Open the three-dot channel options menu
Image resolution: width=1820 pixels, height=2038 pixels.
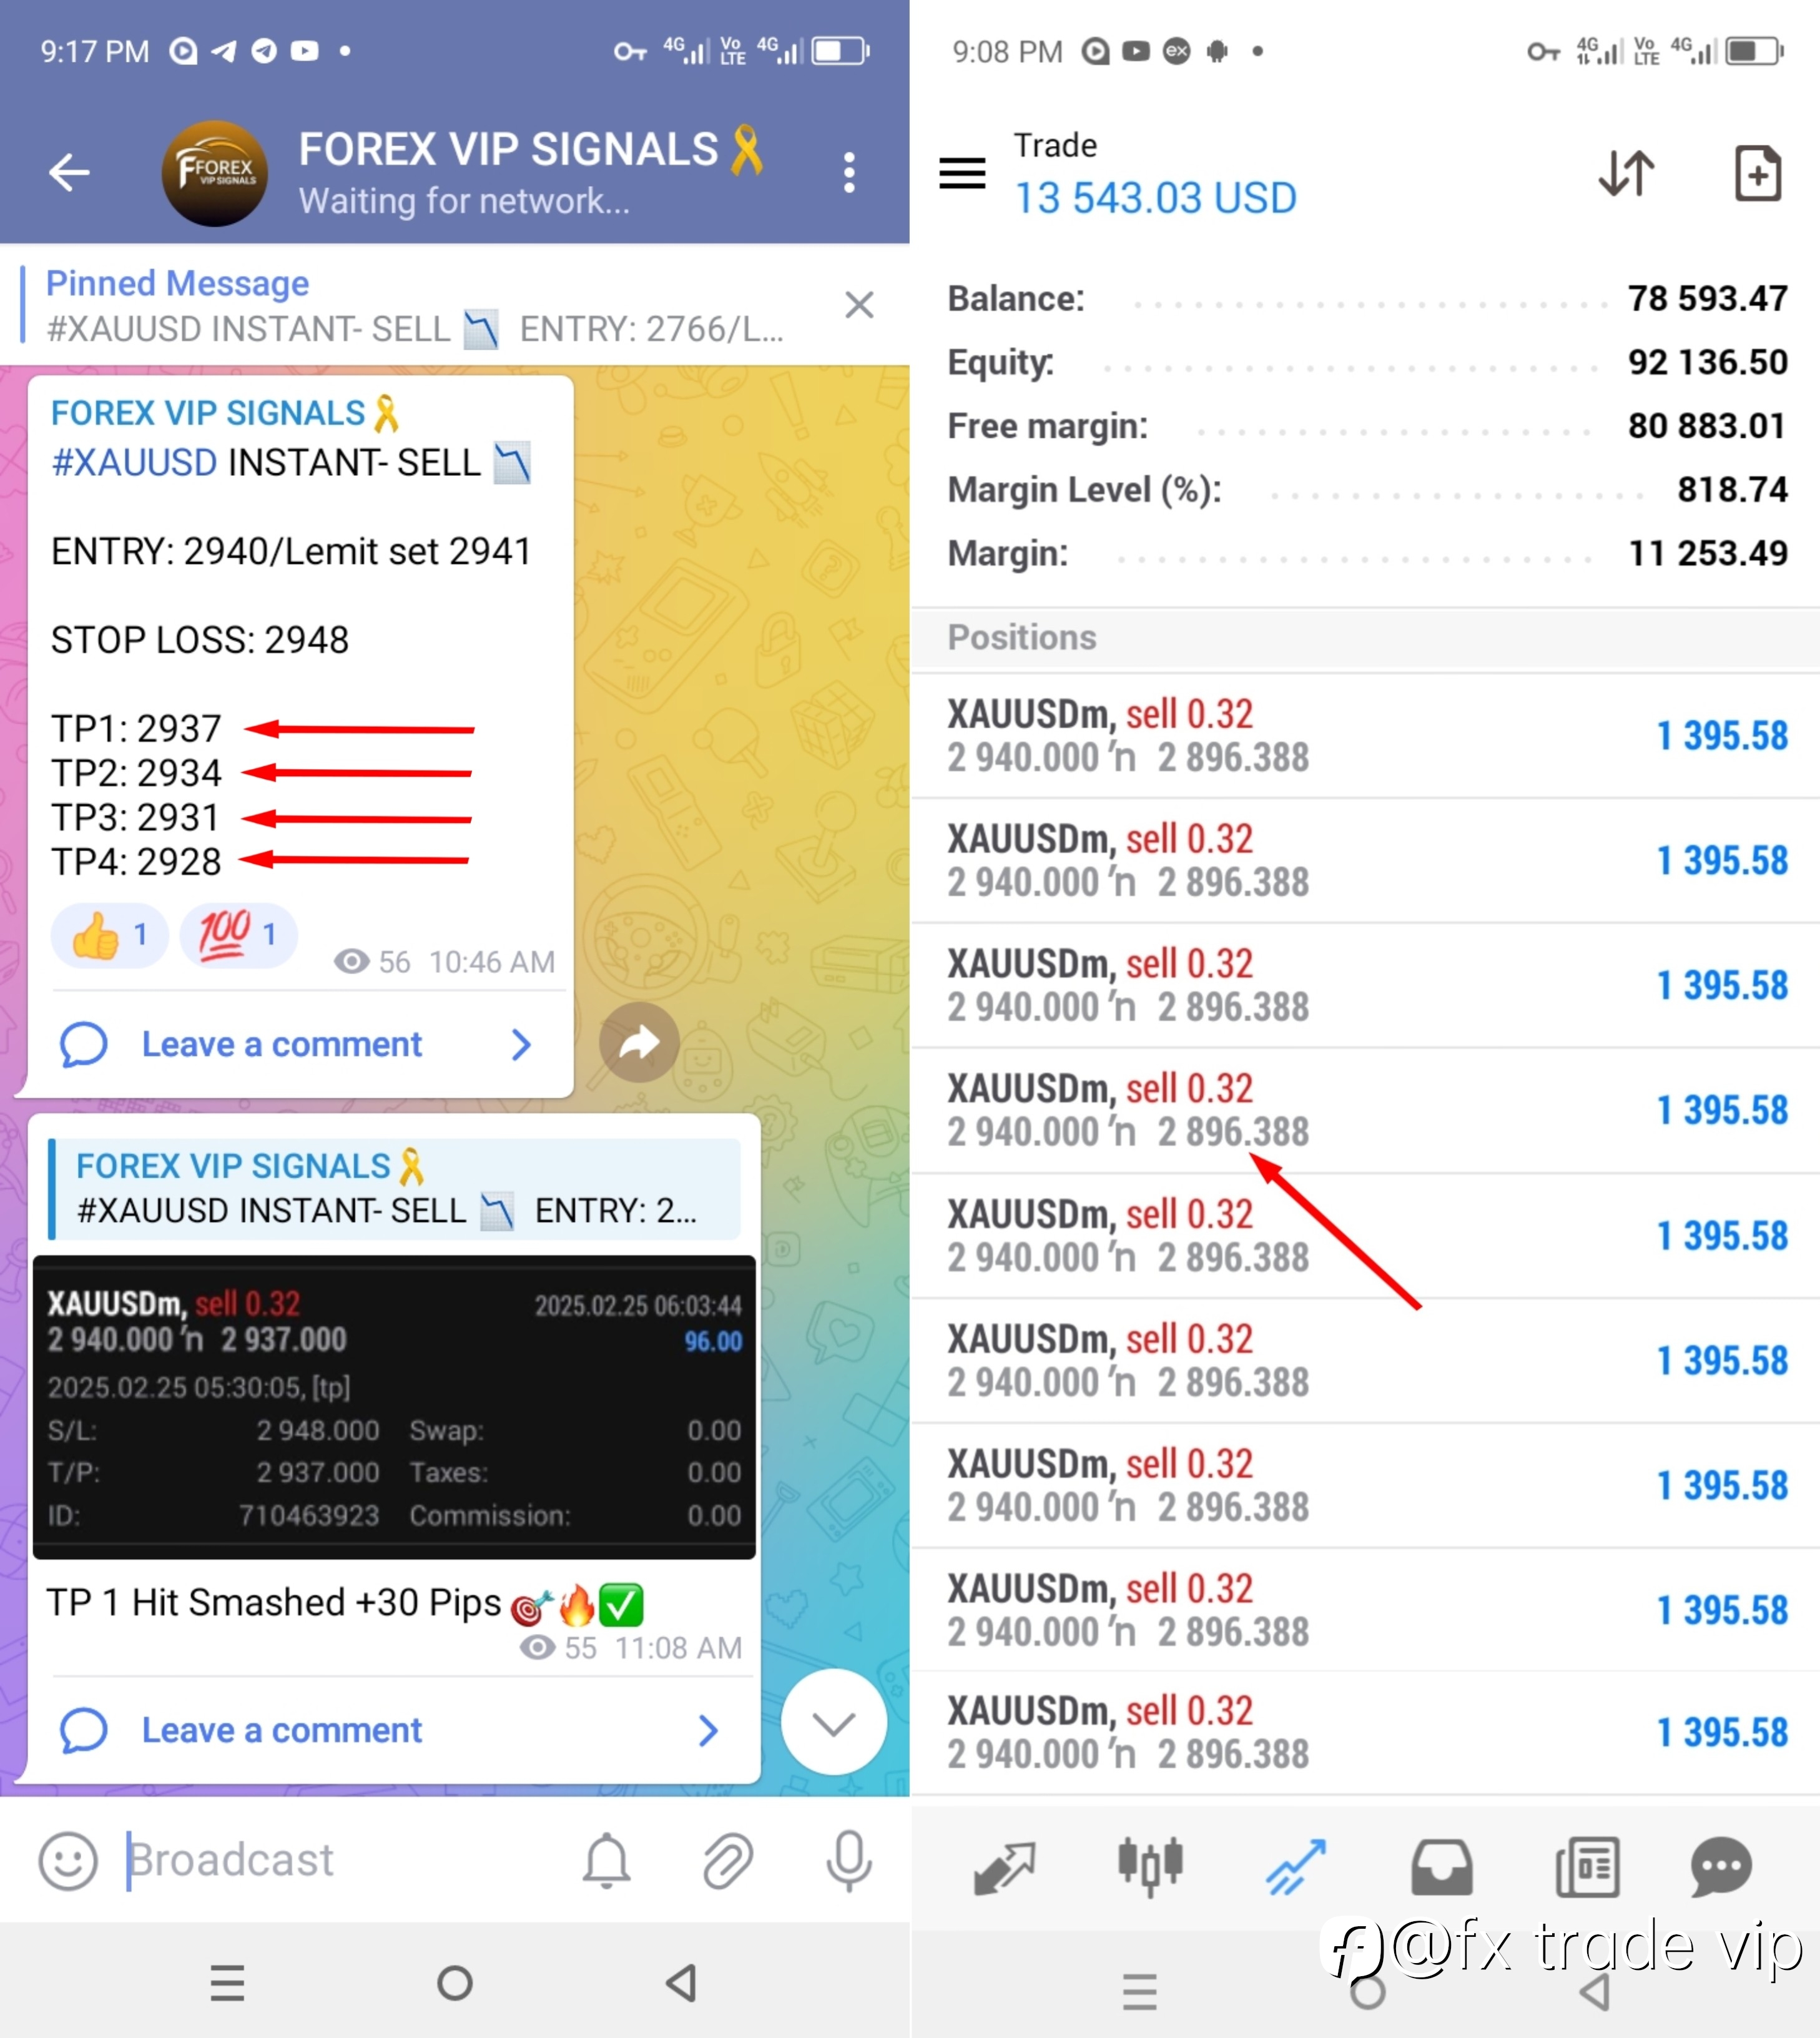click(x=849, y=172)
